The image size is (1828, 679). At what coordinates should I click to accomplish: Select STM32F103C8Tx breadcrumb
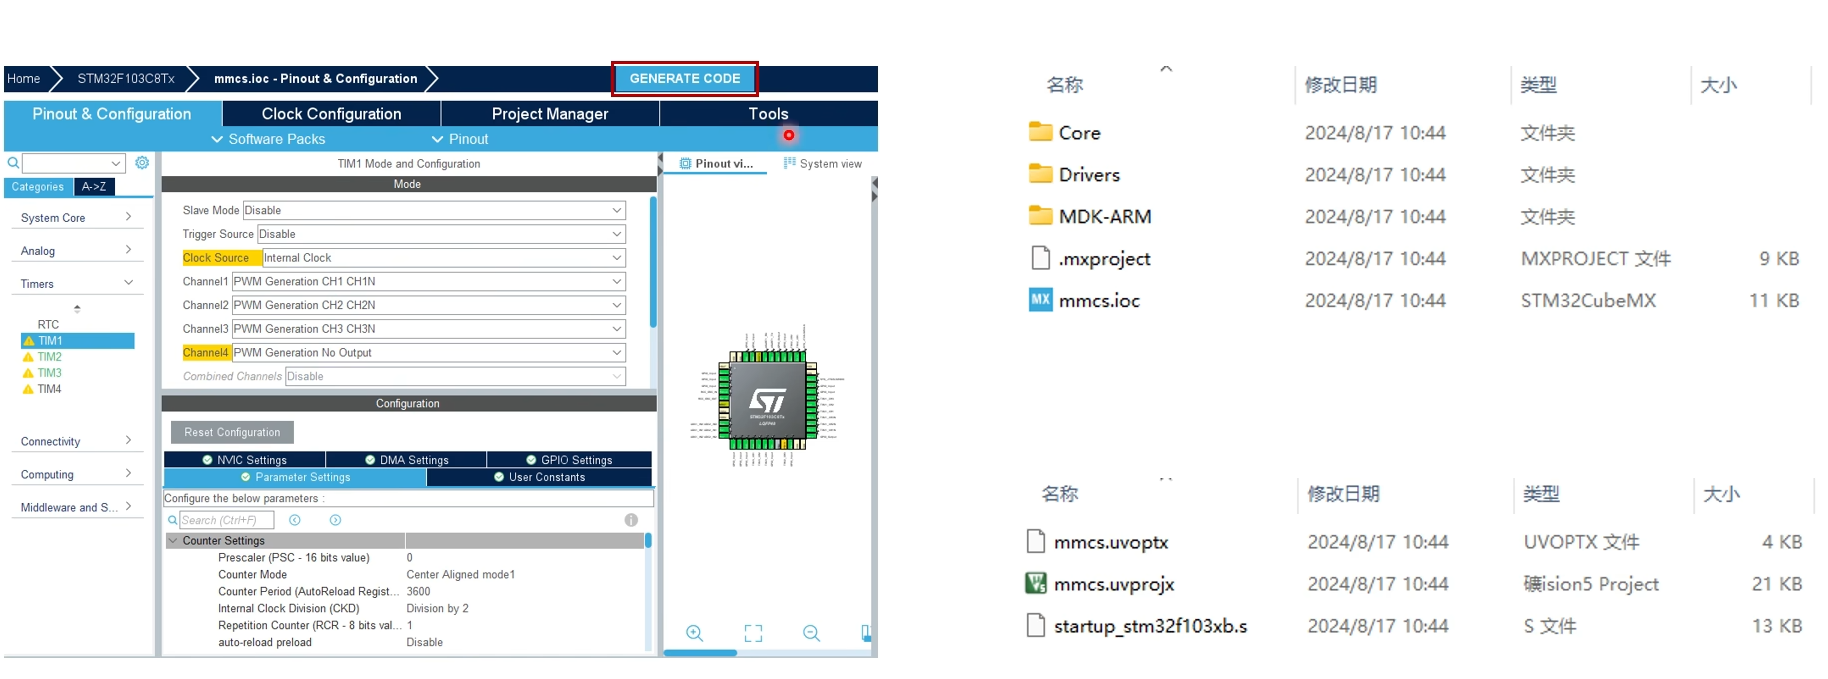[126, 79]
